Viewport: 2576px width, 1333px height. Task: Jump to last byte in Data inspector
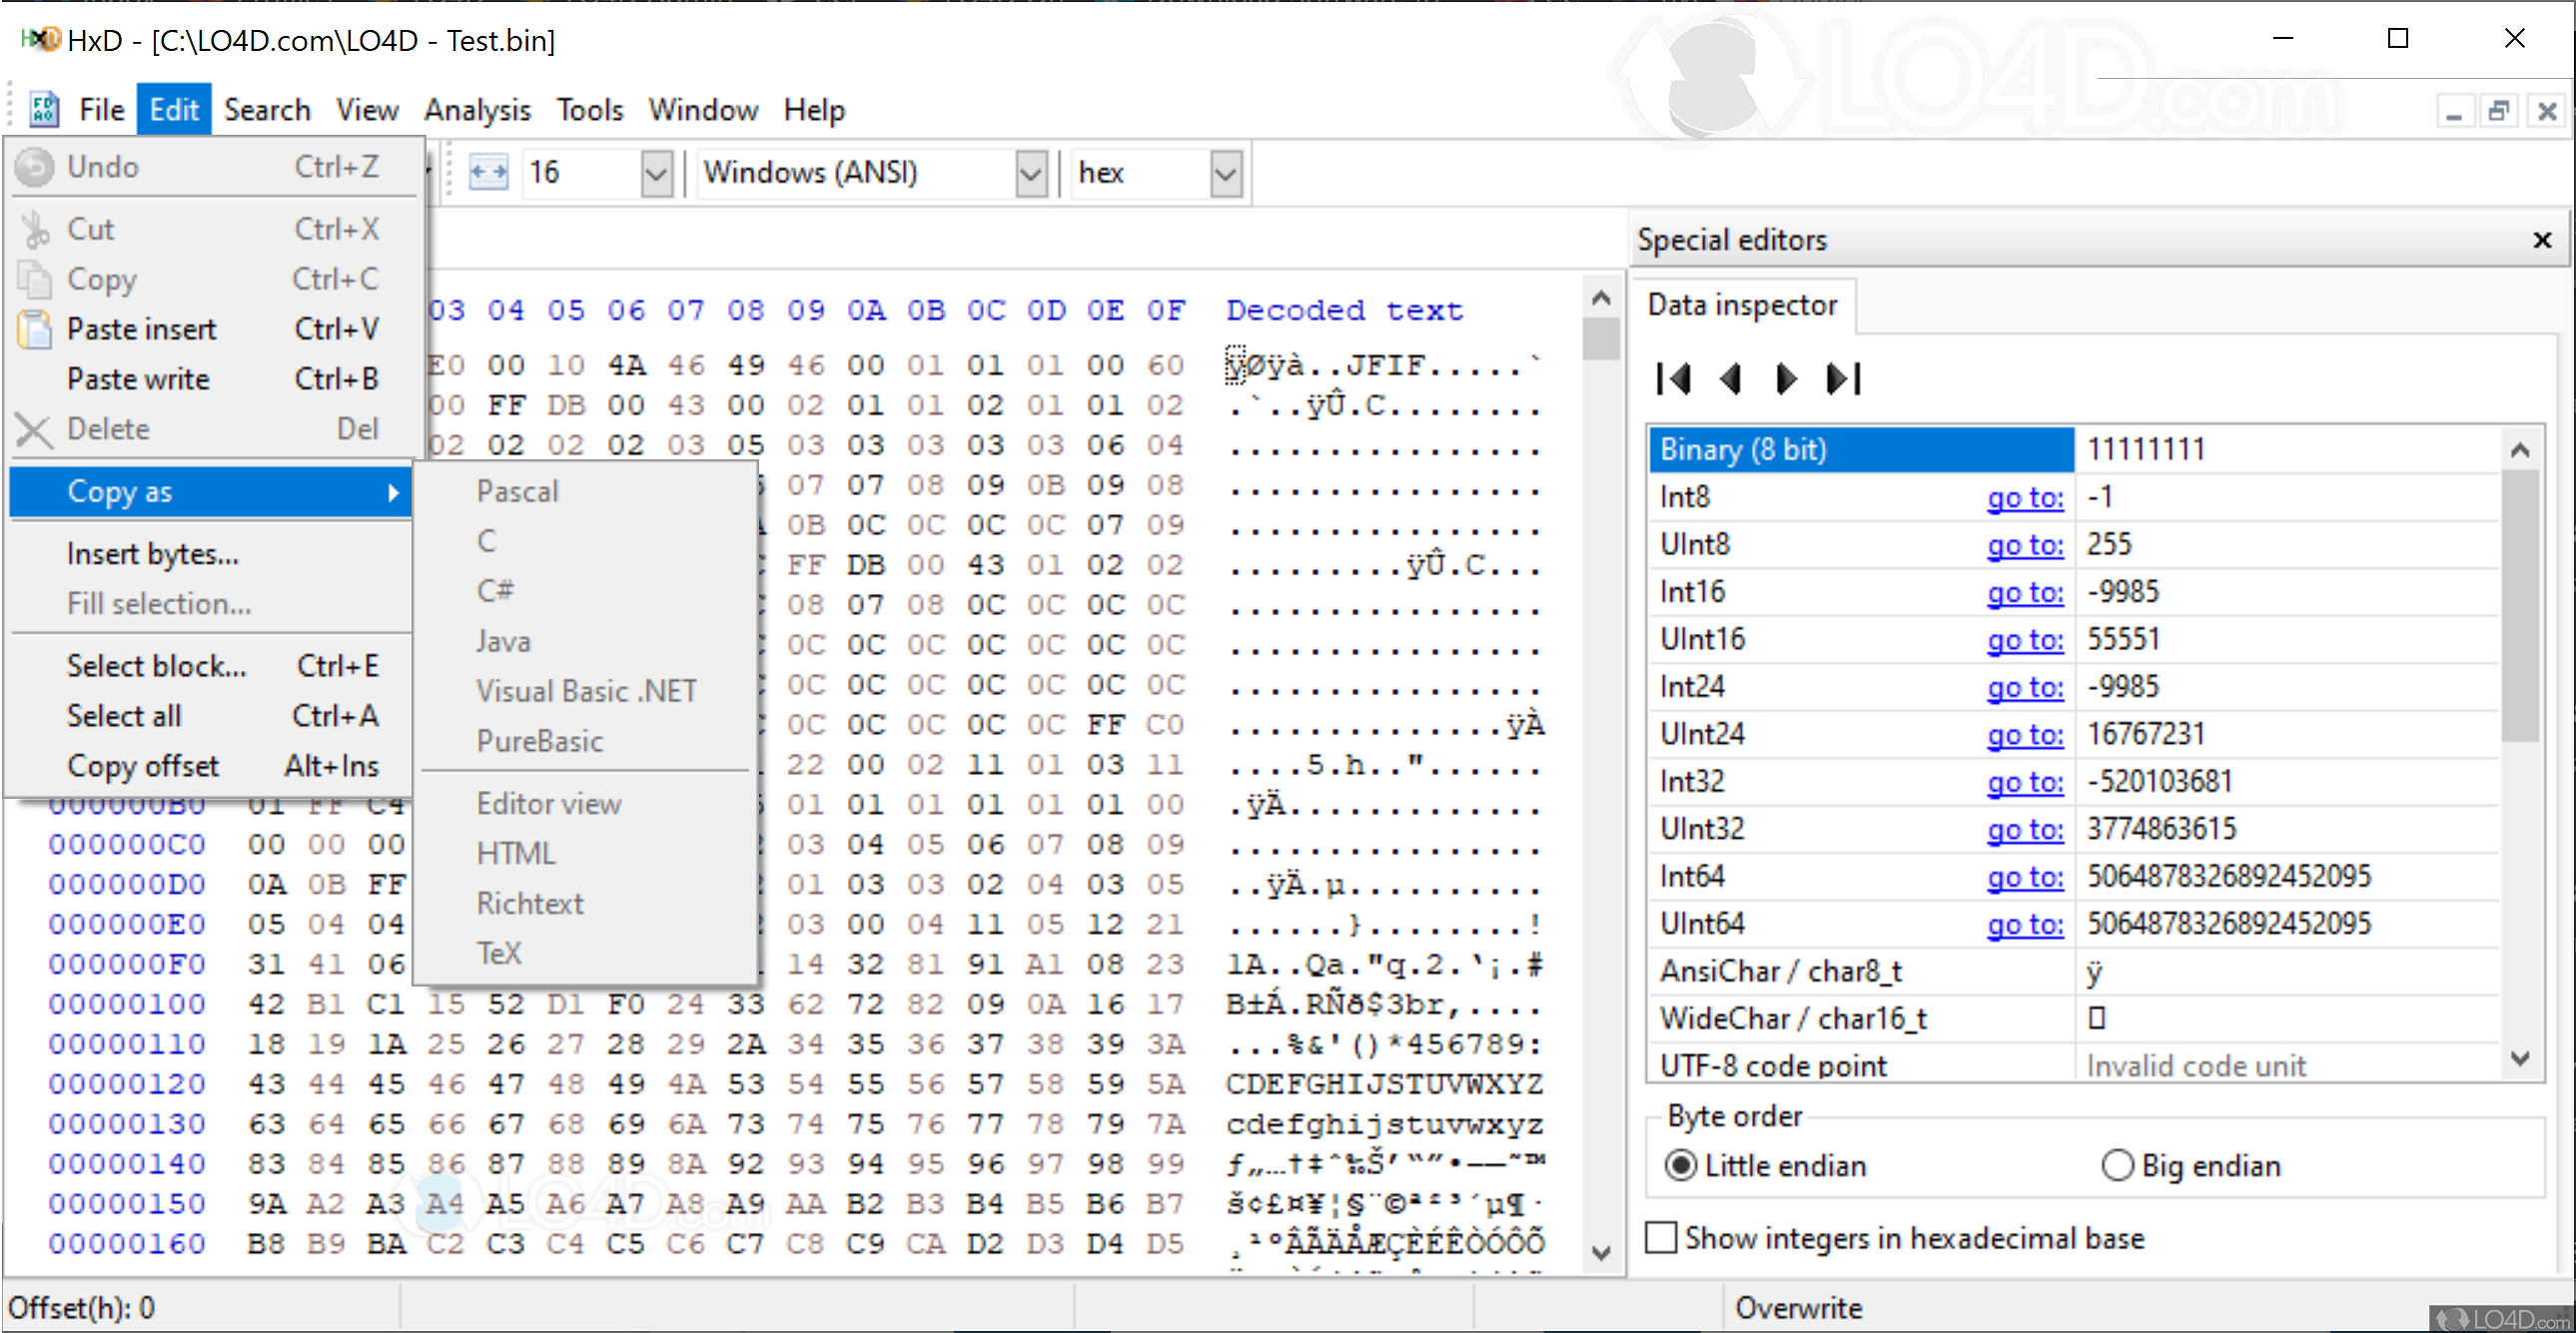tap(1842, 379)
